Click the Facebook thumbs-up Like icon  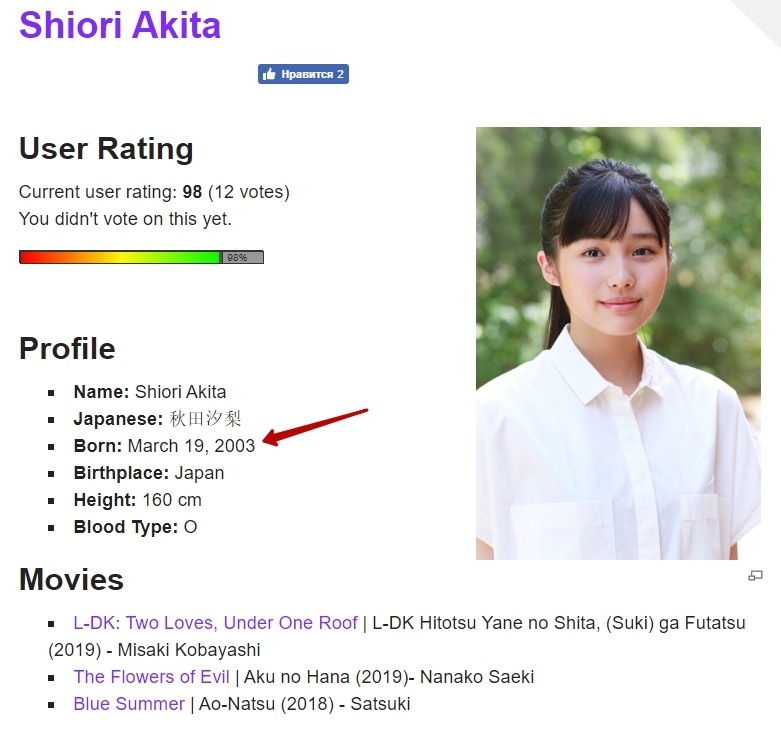(269, 74)
